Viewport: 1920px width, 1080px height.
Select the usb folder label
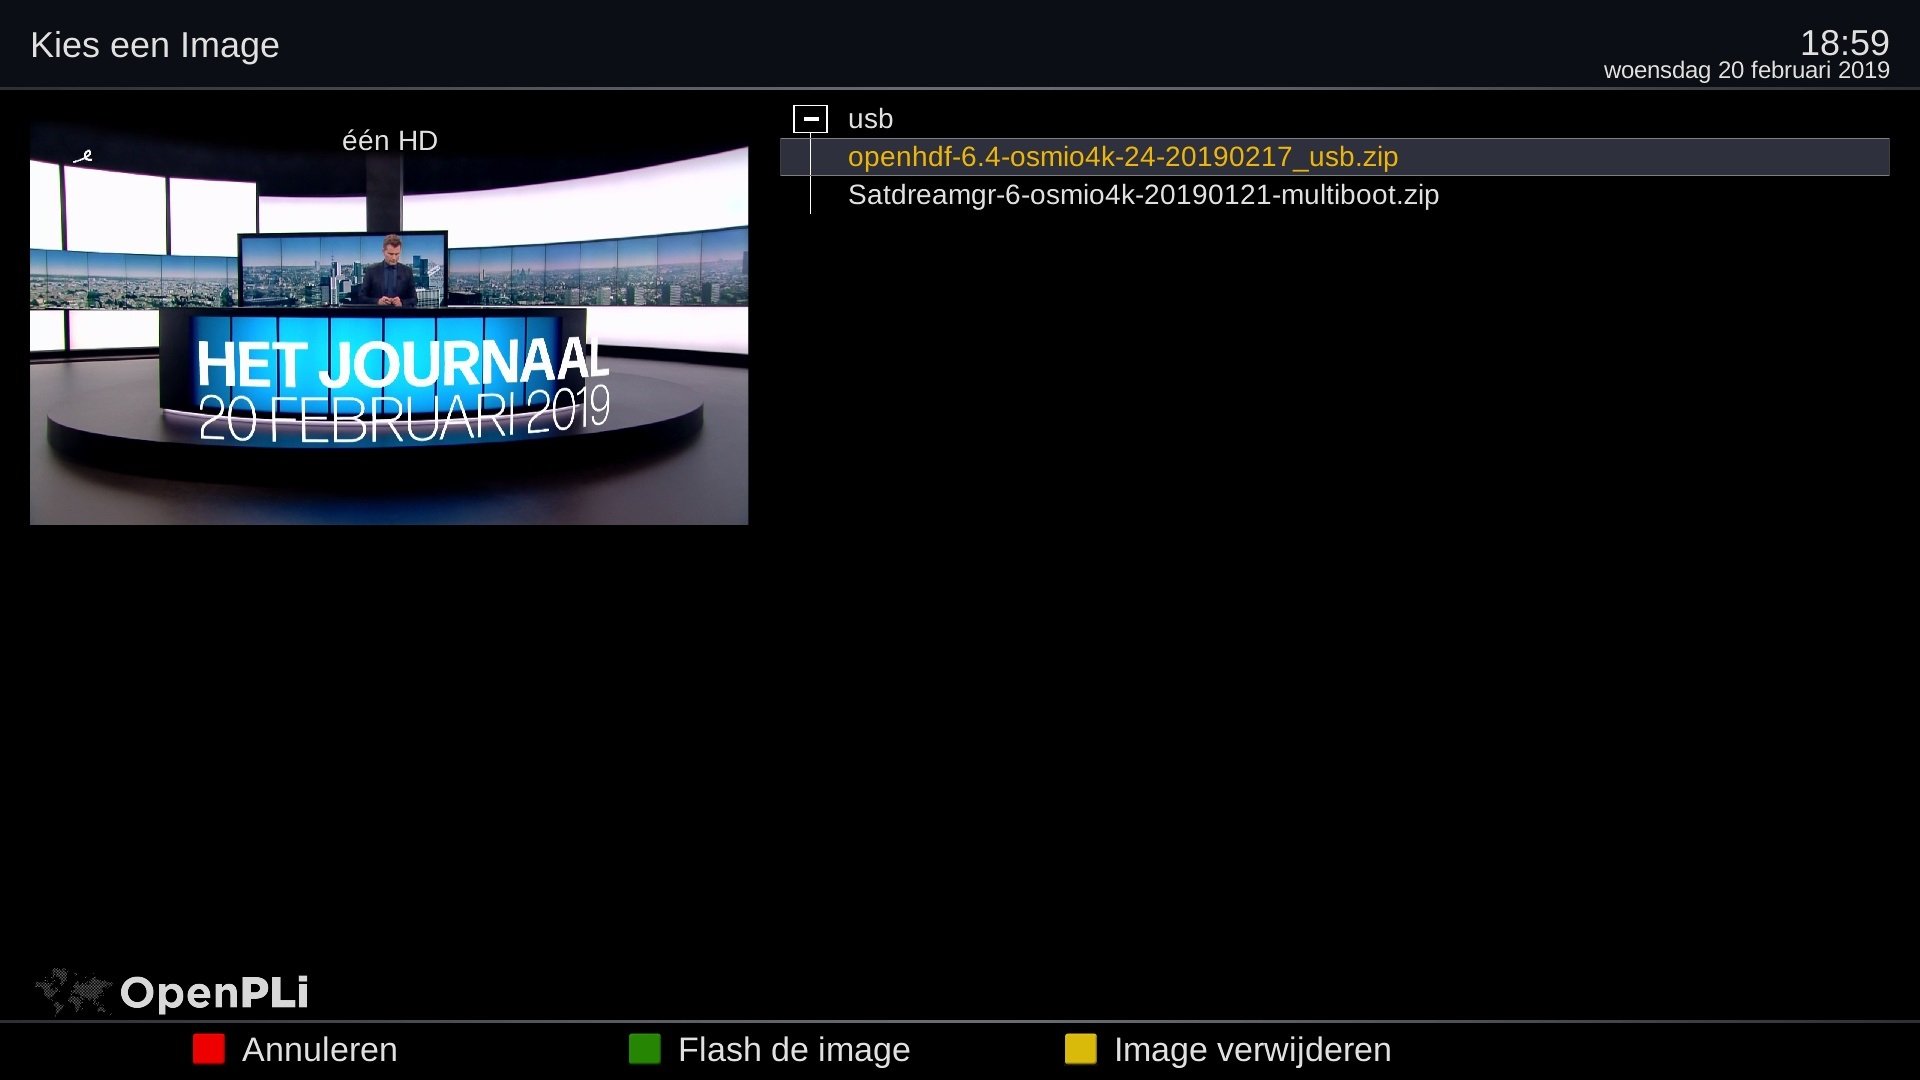870,119
